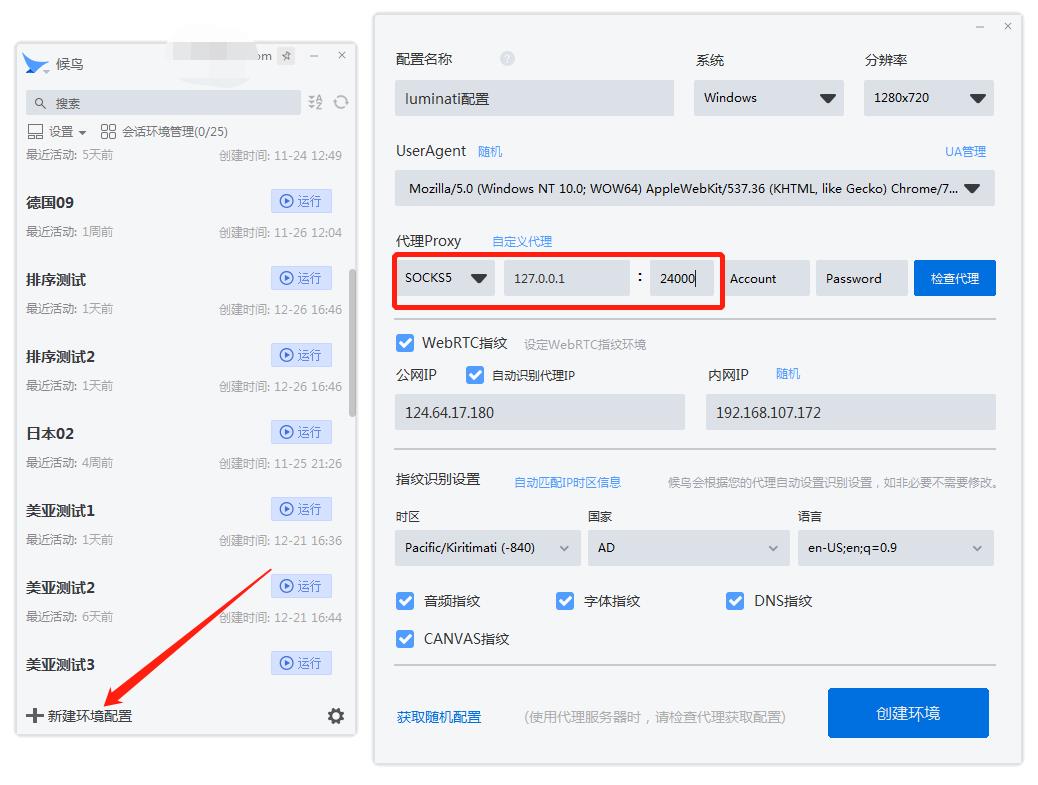Click inside the 搜索 search field
1038x785 pixels.
[x=160, y=102]
